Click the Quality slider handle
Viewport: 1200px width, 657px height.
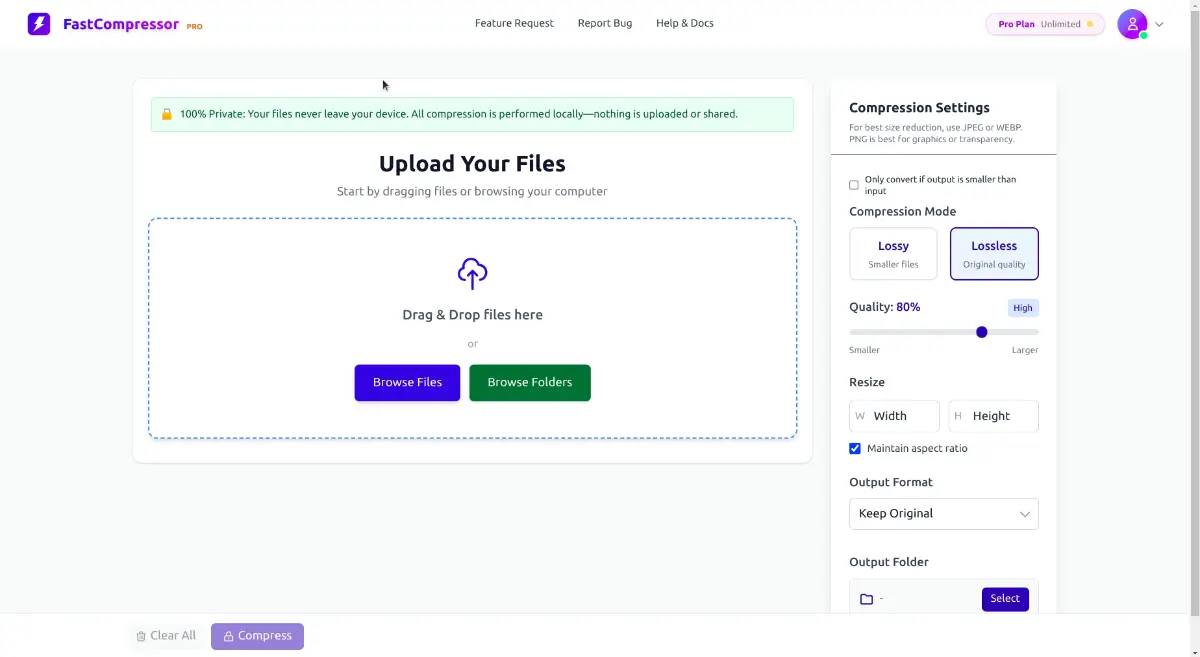pos(982,332)
